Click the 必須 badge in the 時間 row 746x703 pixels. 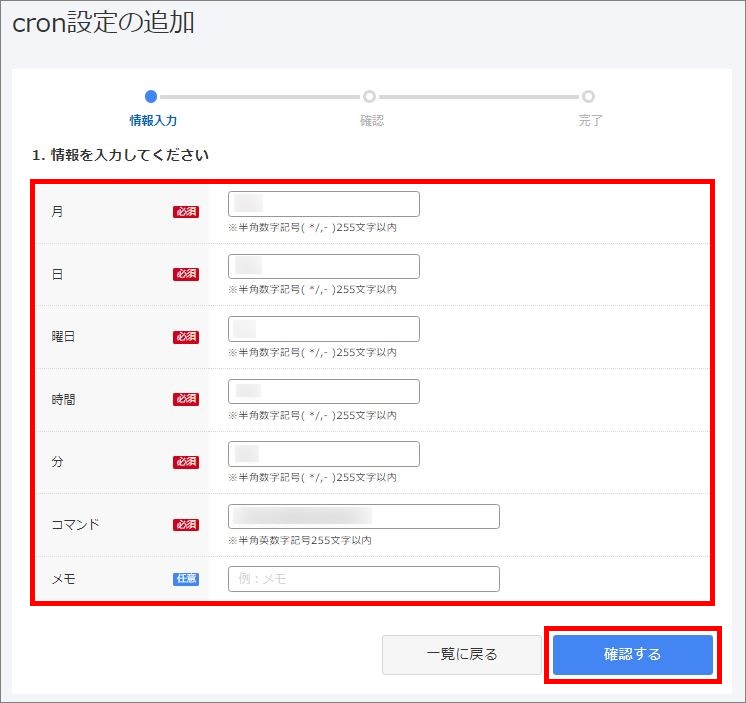pyautogui.click(x=186, y=399)
